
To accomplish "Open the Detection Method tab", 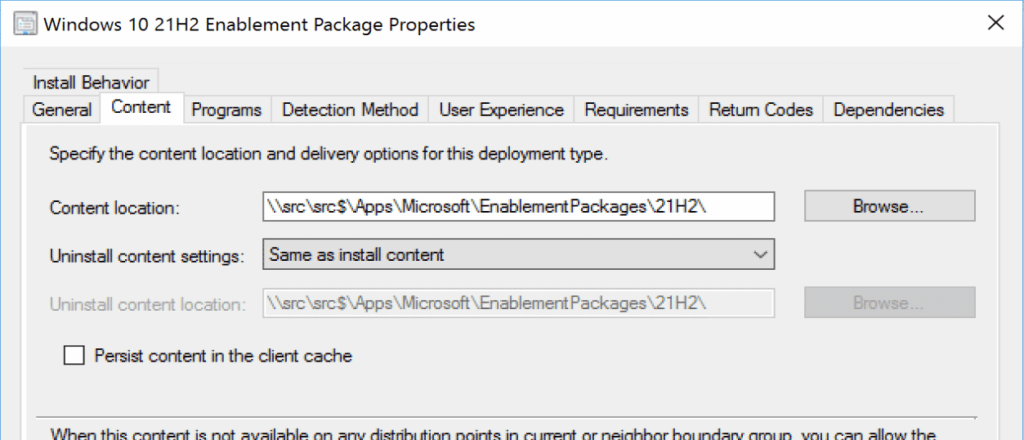I will click(x=350, y=110).
